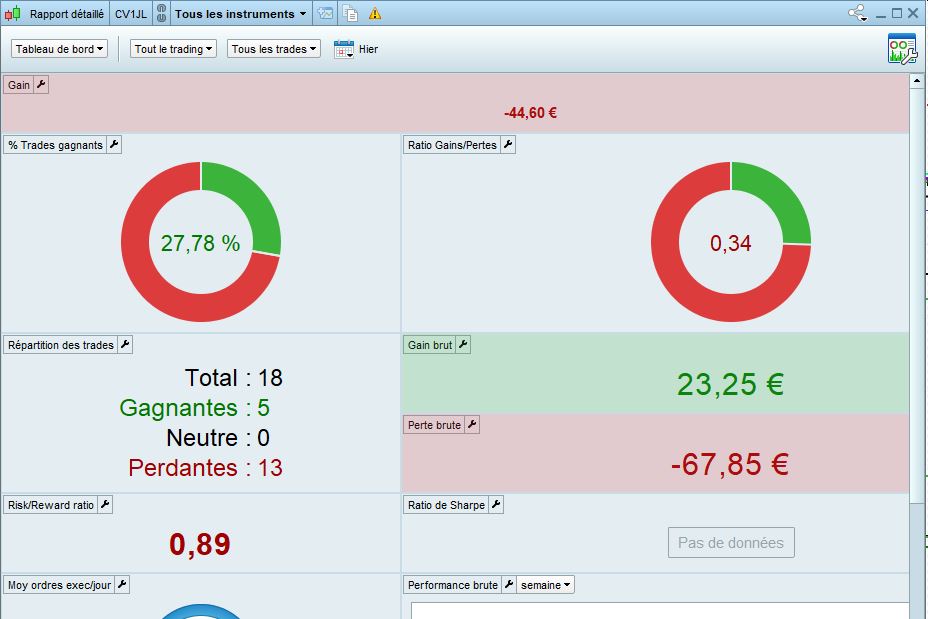Click the wrench icon next to Gain
The height and width of the screenshot is (619, 928).
point(41,85)
